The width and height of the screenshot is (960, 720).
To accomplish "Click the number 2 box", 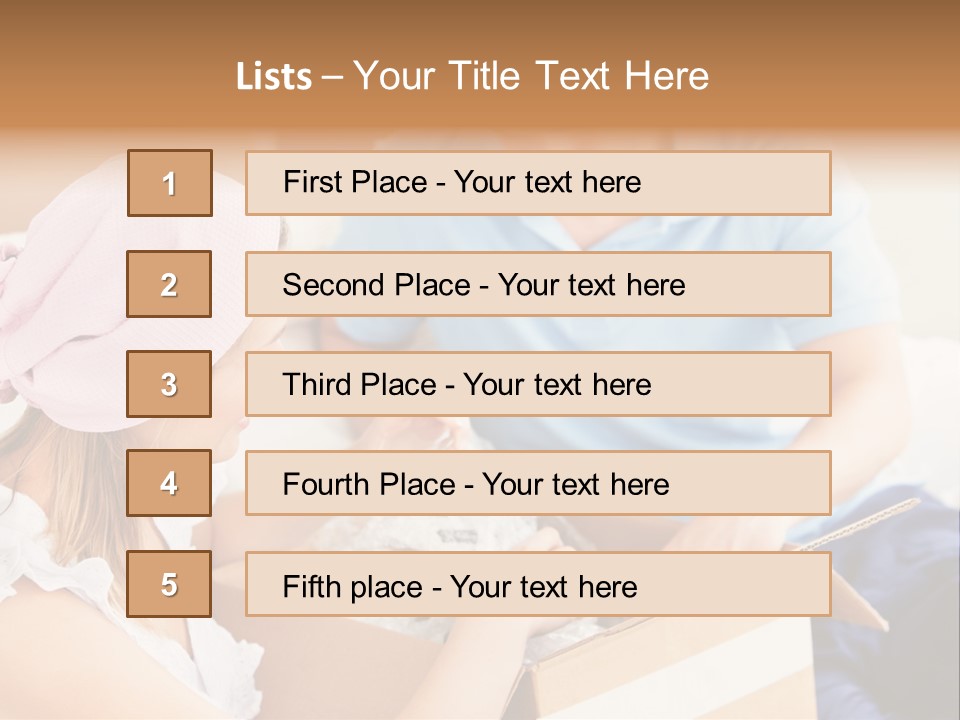I will 169,284.
